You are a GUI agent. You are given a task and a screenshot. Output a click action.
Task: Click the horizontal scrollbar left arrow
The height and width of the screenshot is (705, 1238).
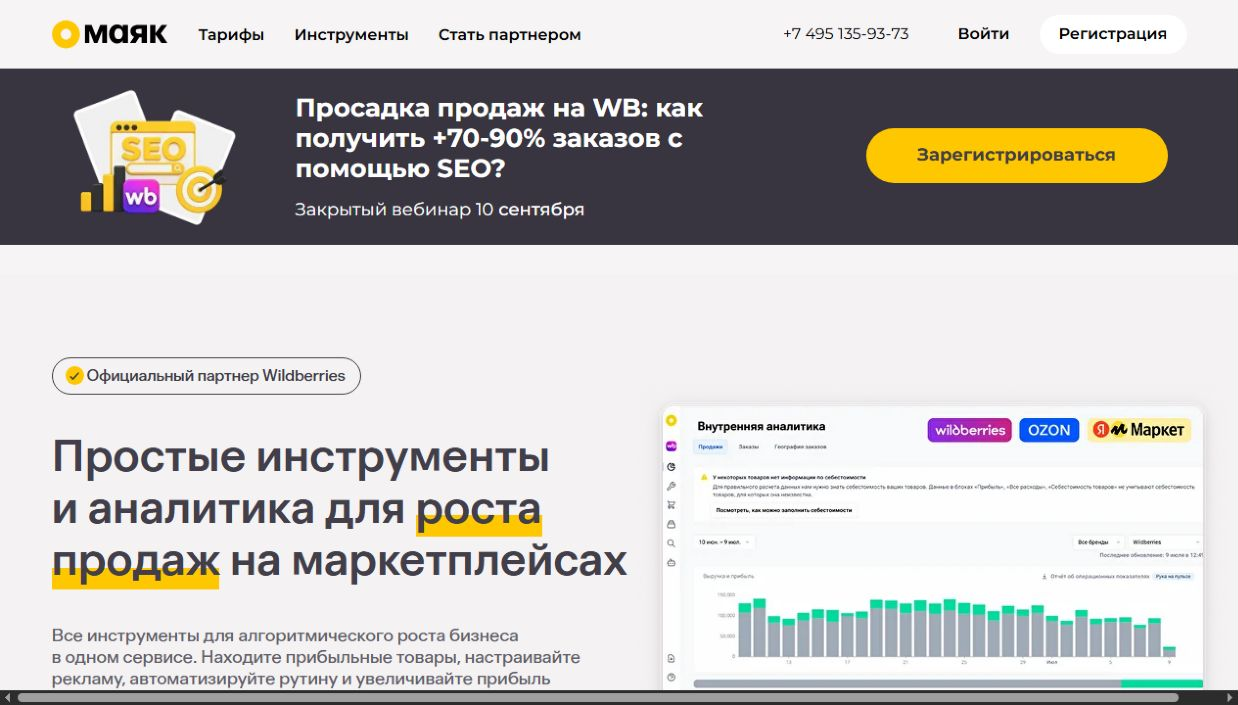pyautogui.click(x=7, y=697)
